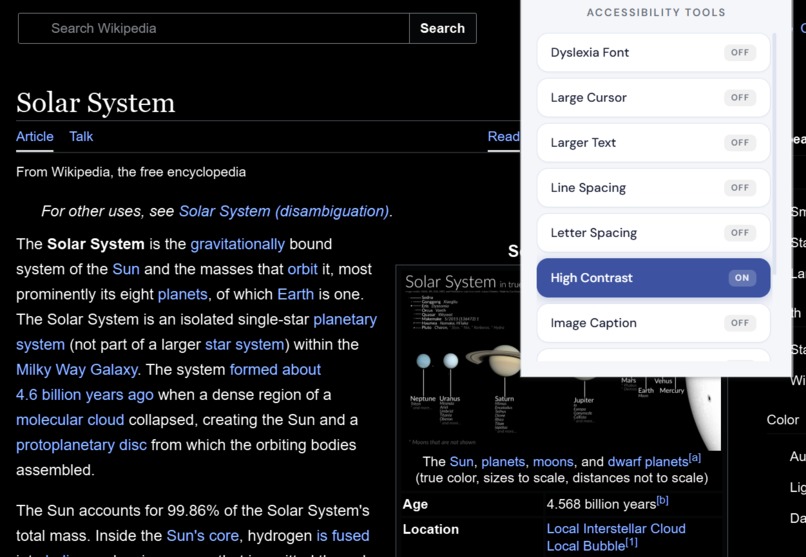
Task: Follow the 'Local Bubble' link
Action: 585,546
